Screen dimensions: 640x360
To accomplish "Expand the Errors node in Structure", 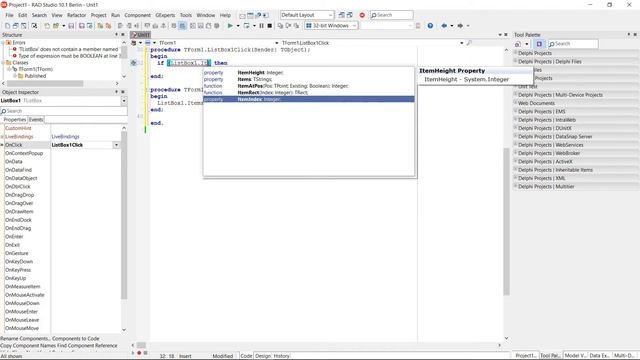I will tap(3, 42).
